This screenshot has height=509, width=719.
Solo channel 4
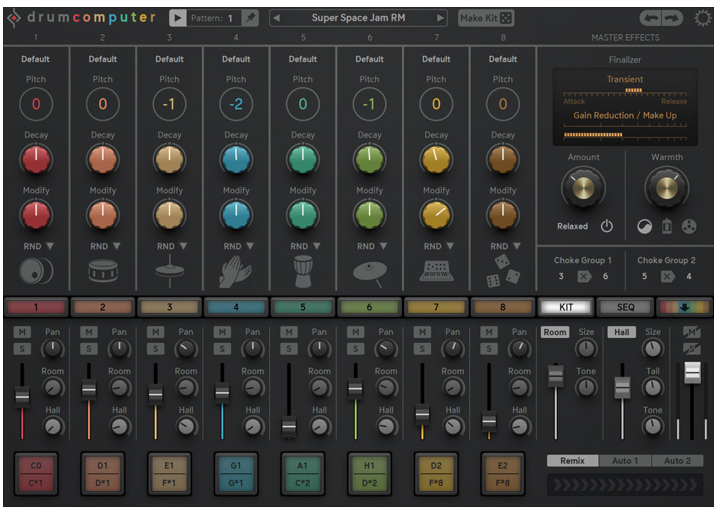point(222,349)
